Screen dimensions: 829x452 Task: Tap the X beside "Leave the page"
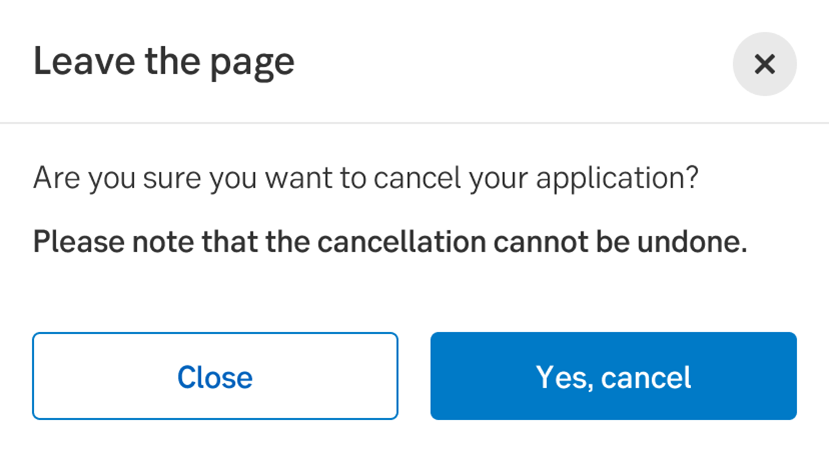(x=764, y=65)
